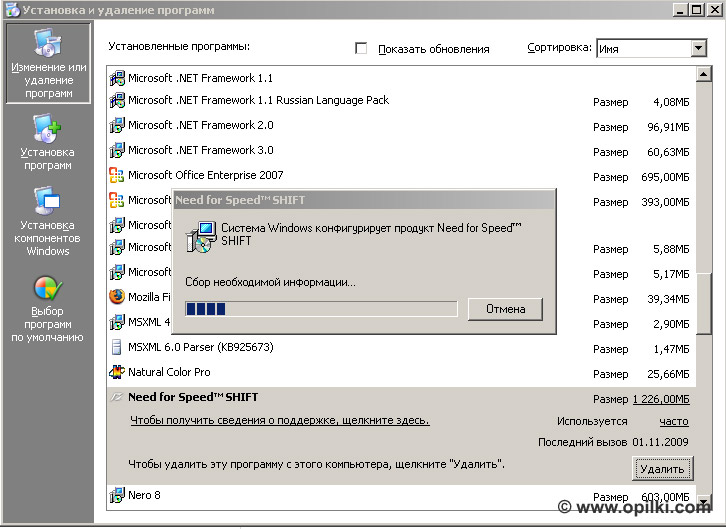Click the 96,91МБ size value
This screenshot has width=726, height=529.
coord(668,127)
